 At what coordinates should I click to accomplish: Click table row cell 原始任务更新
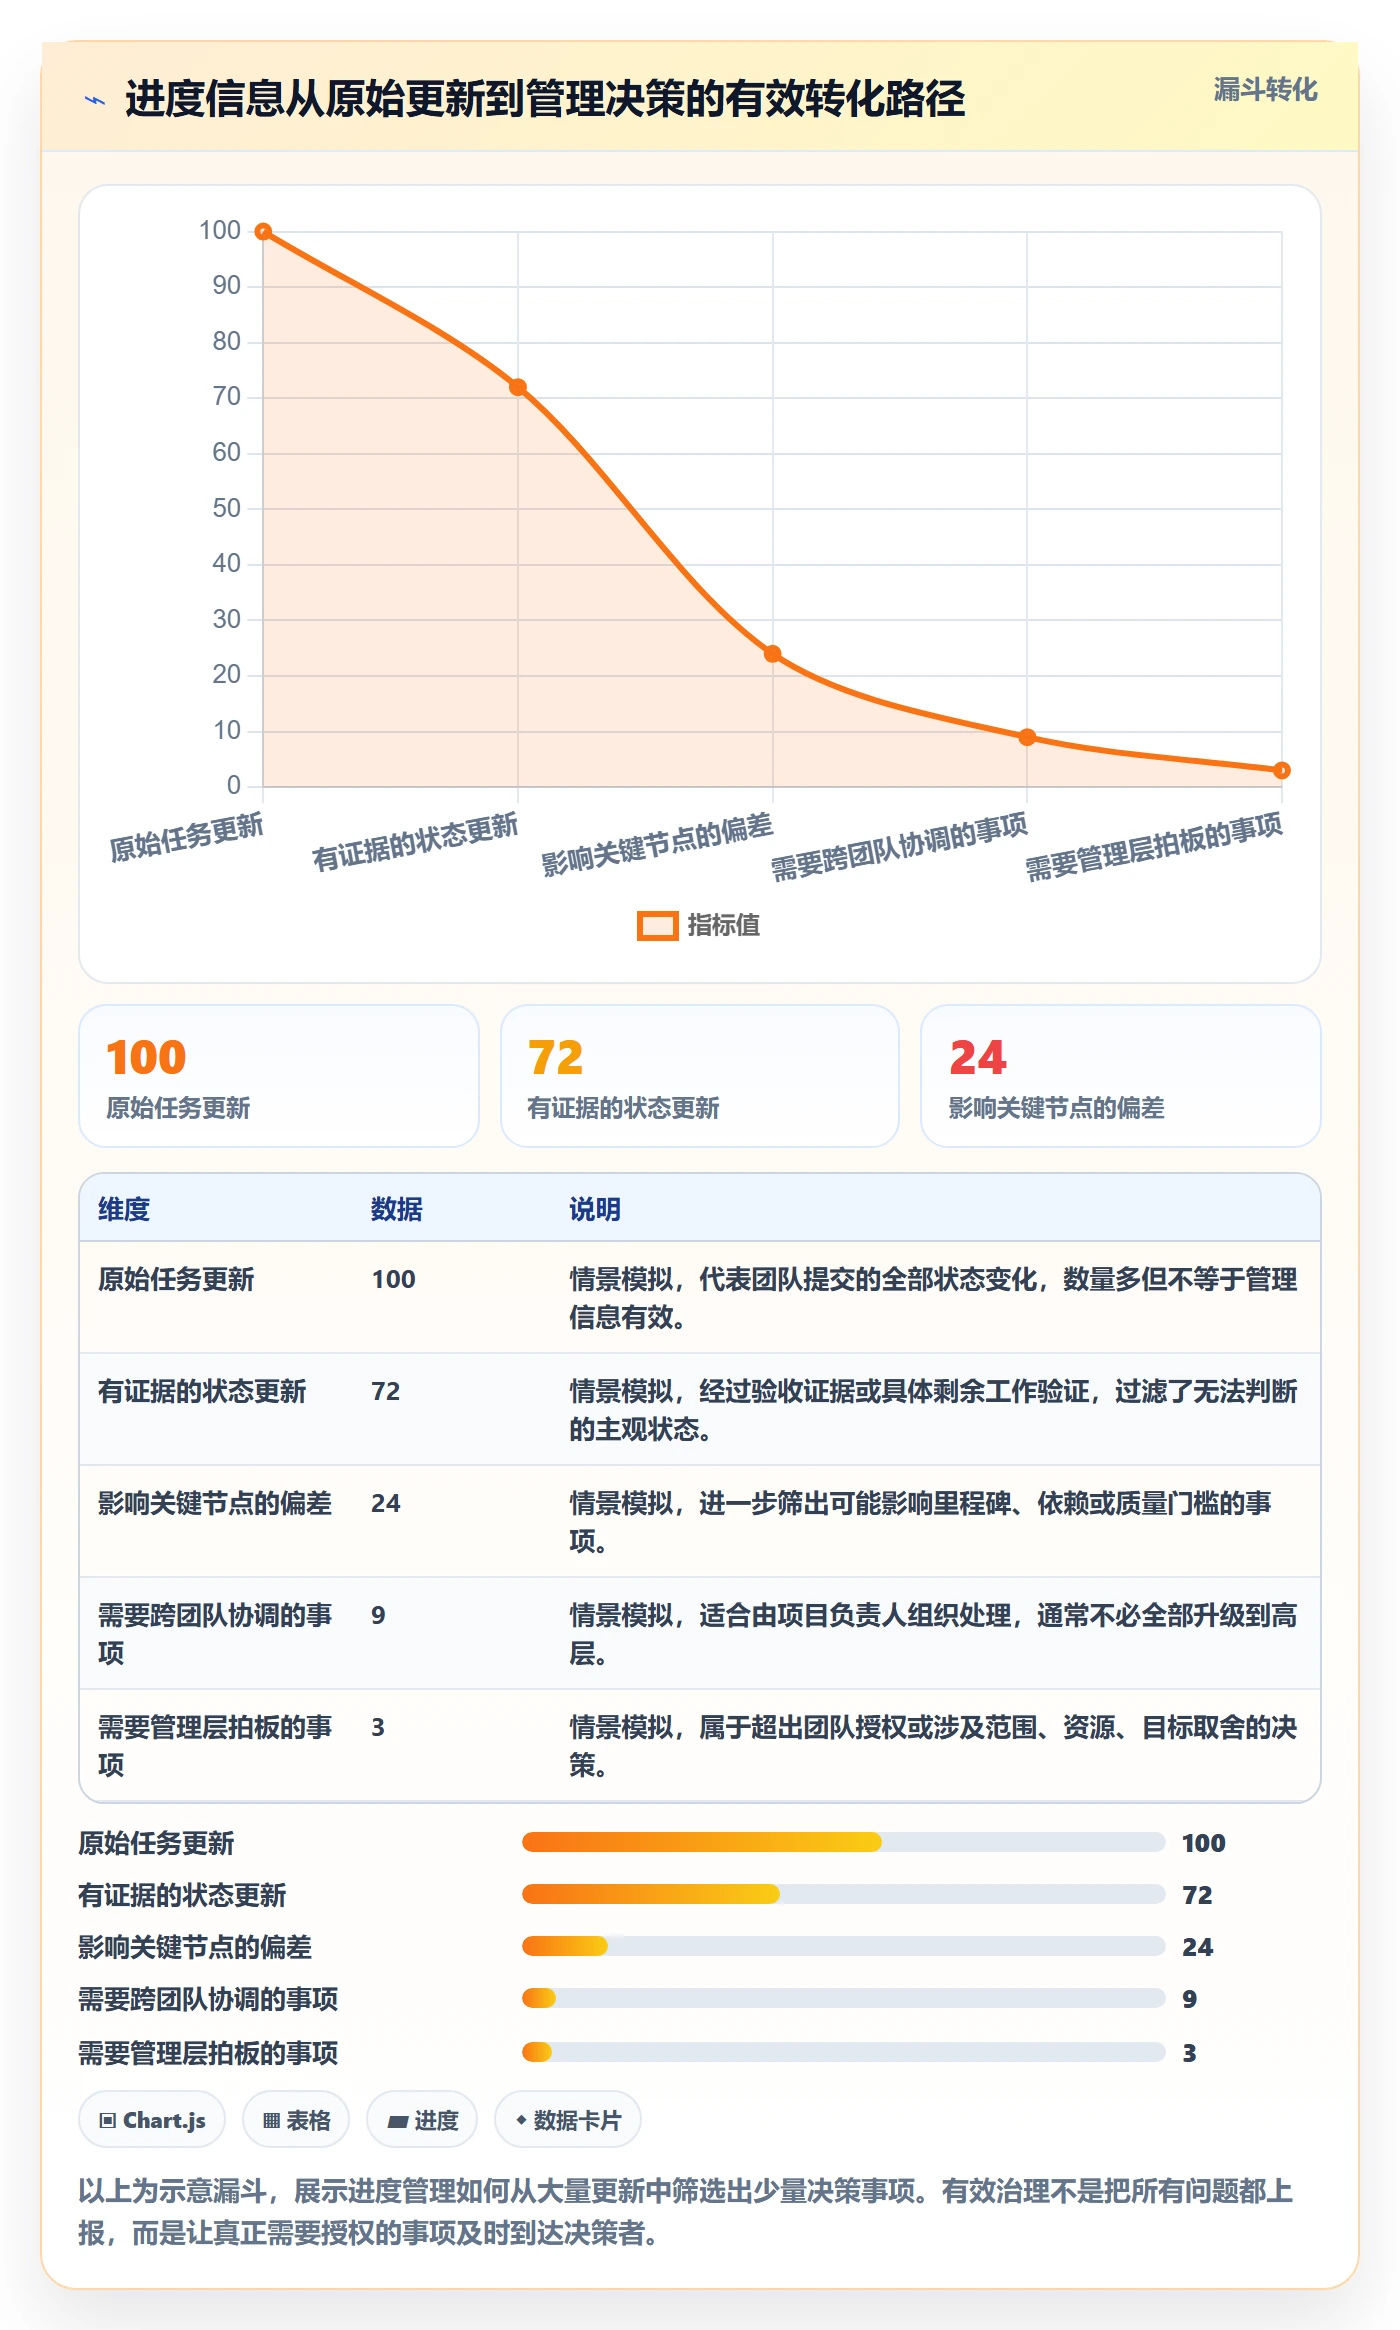click(x=176, y=1279)
